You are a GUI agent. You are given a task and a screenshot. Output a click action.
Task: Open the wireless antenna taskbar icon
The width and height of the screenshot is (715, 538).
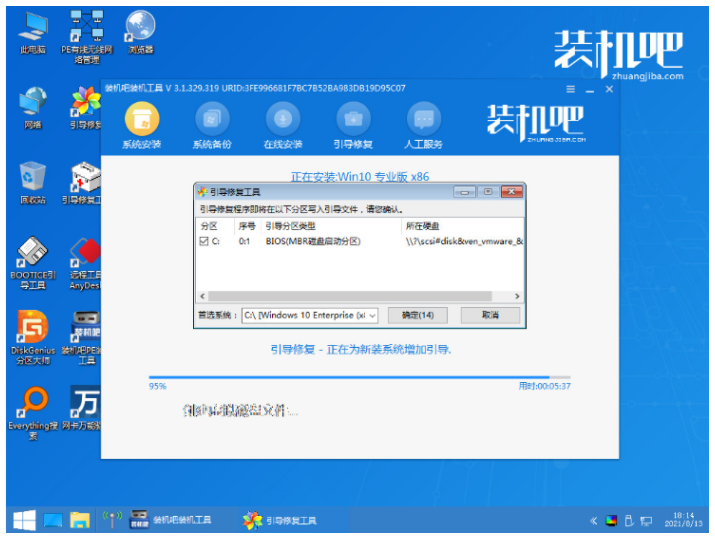(x=112, y=520)
